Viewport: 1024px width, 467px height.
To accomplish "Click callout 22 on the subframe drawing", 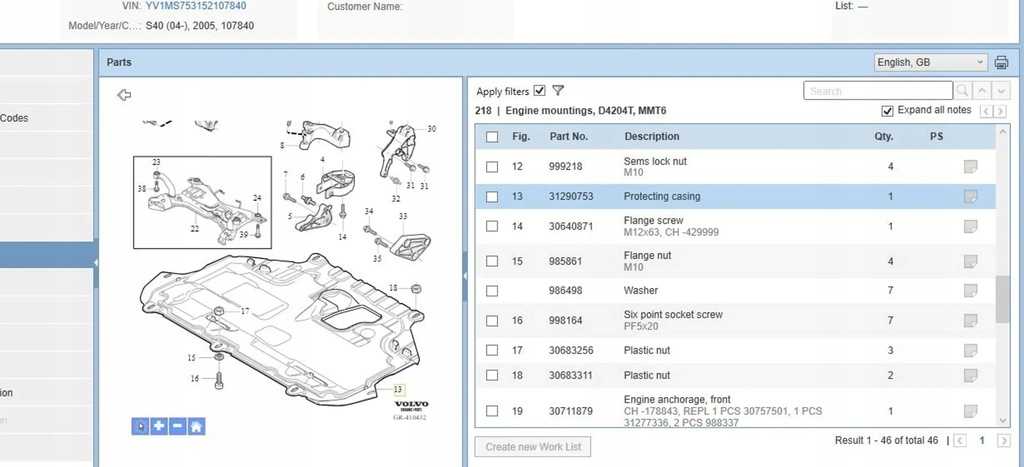I will click(195, 229).
